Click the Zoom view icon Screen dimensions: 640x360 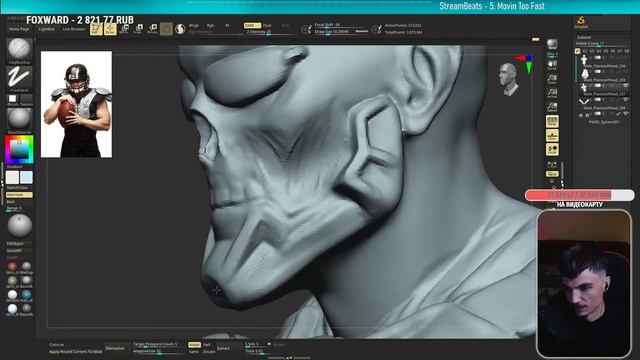pos(552,79)
